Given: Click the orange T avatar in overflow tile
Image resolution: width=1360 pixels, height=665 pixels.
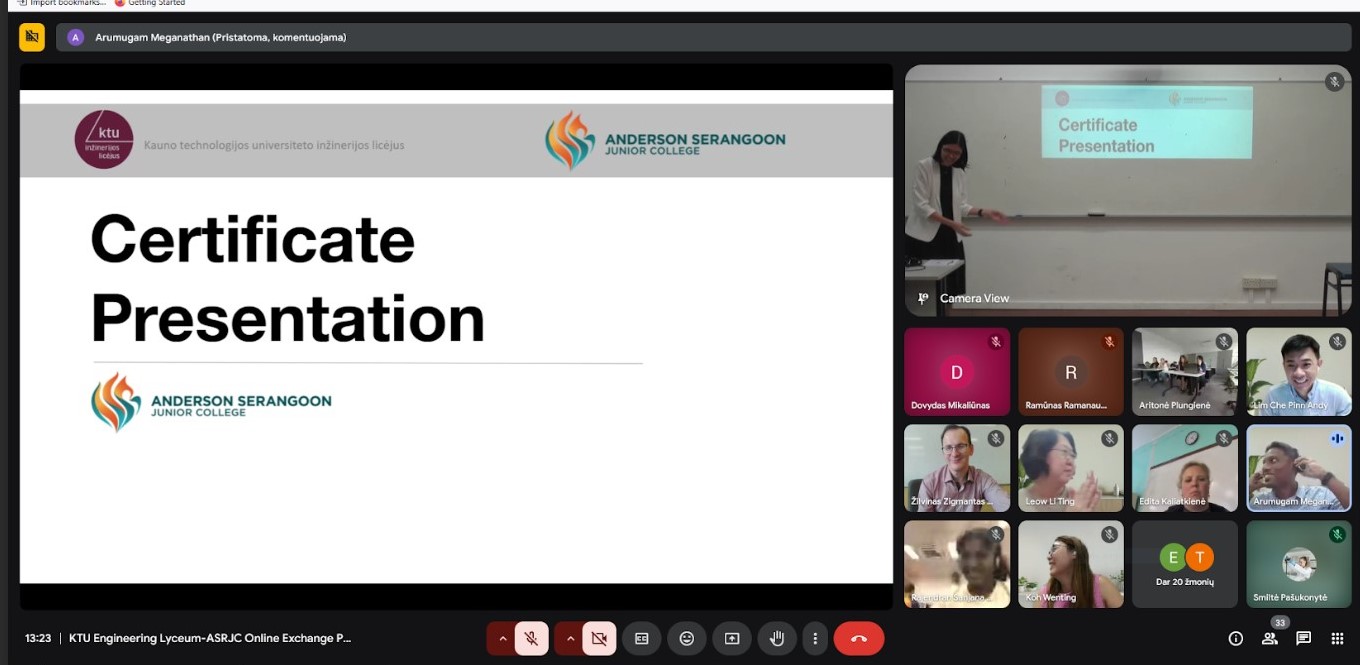Looking at the screenshot, I should (1199, 557).
